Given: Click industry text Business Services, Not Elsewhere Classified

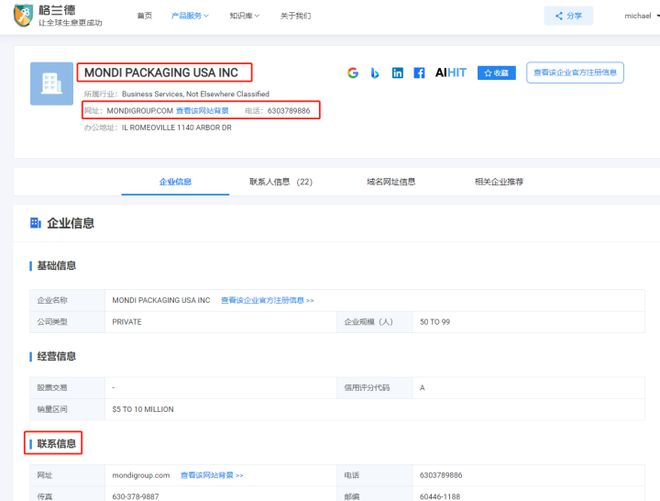Looking at the screenshot, I should click(196, 94).
